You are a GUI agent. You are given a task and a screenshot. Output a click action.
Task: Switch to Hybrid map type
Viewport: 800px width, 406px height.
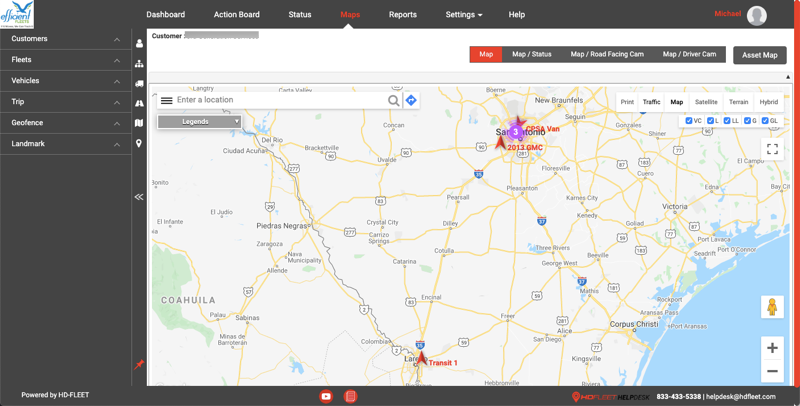768,102
